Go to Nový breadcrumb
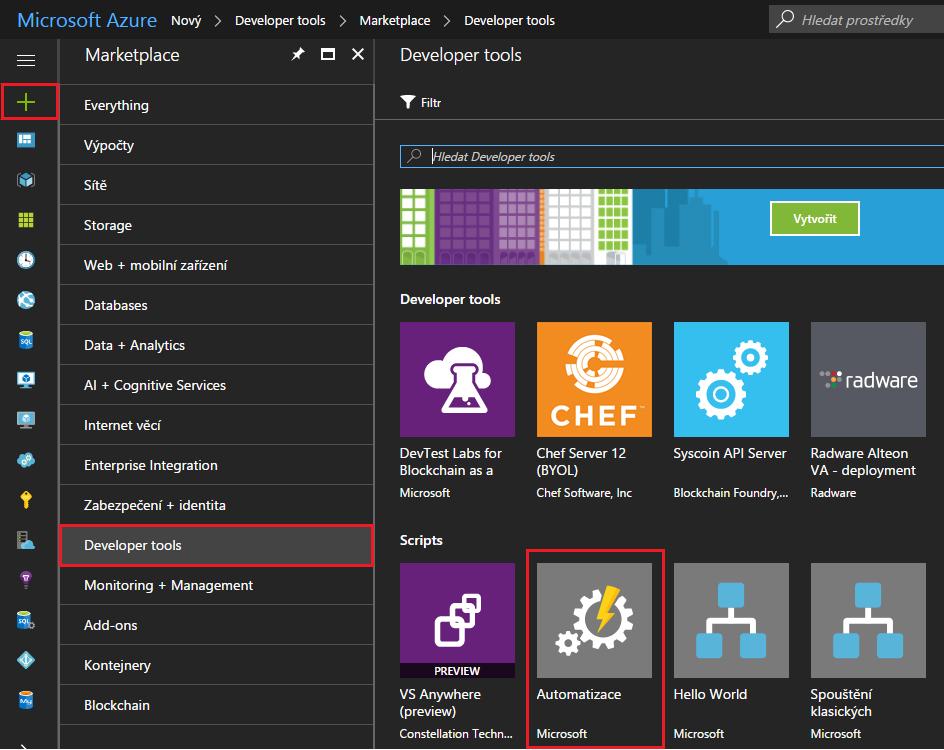This screenshot has height=750, width=944. click(186, 20)
